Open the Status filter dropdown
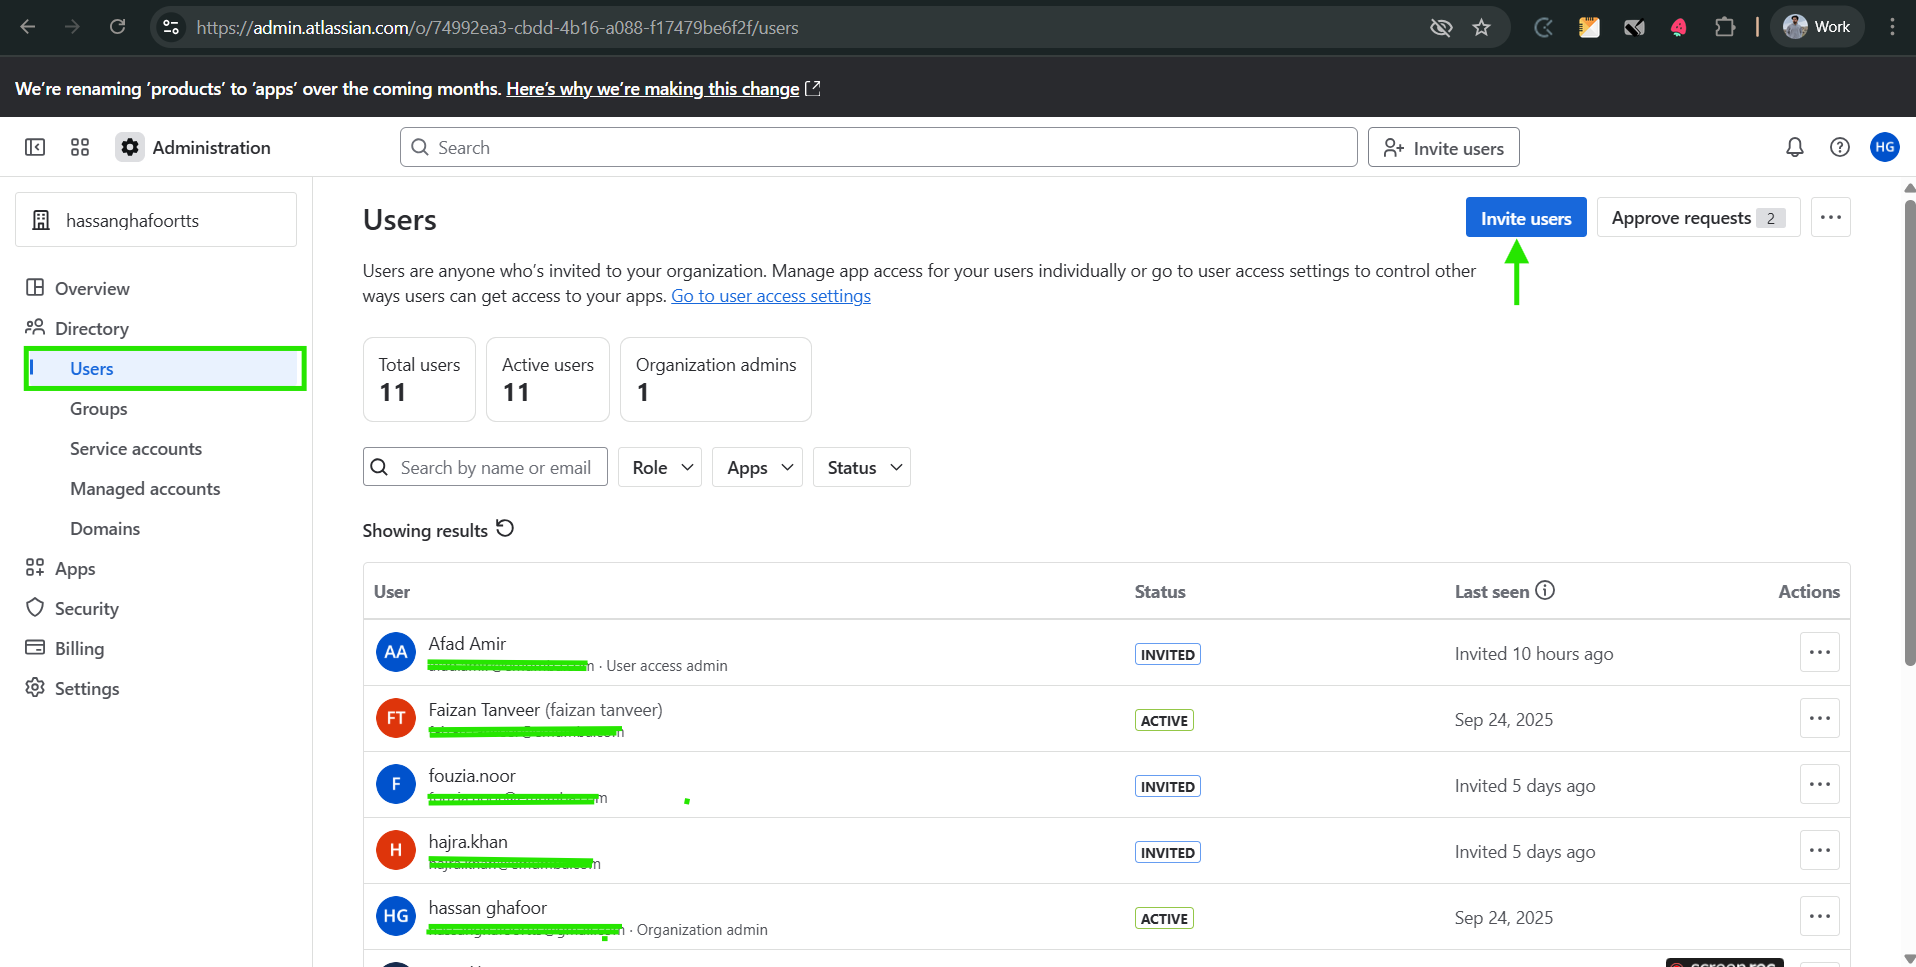This screenshot has width=1916, height=967. coord(860,466)
